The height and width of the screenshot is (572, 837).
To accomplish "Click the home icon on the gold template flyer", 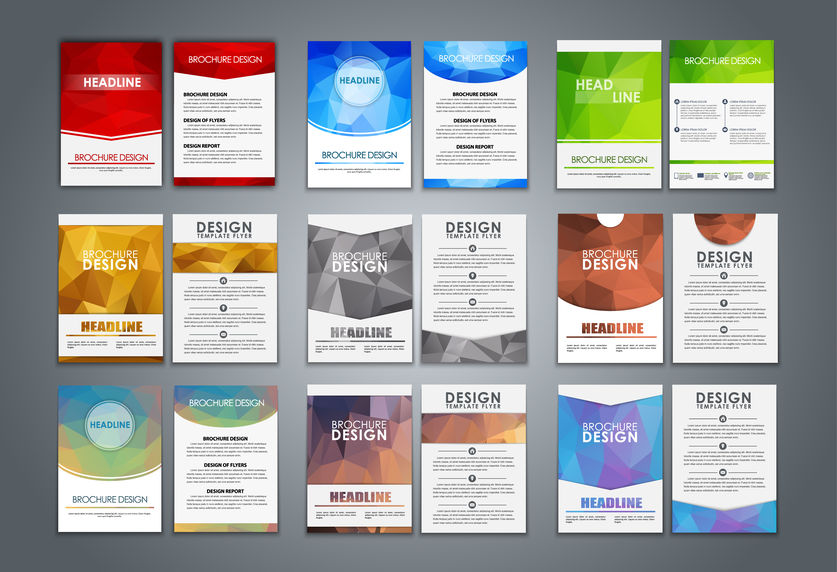I will 223,281.
